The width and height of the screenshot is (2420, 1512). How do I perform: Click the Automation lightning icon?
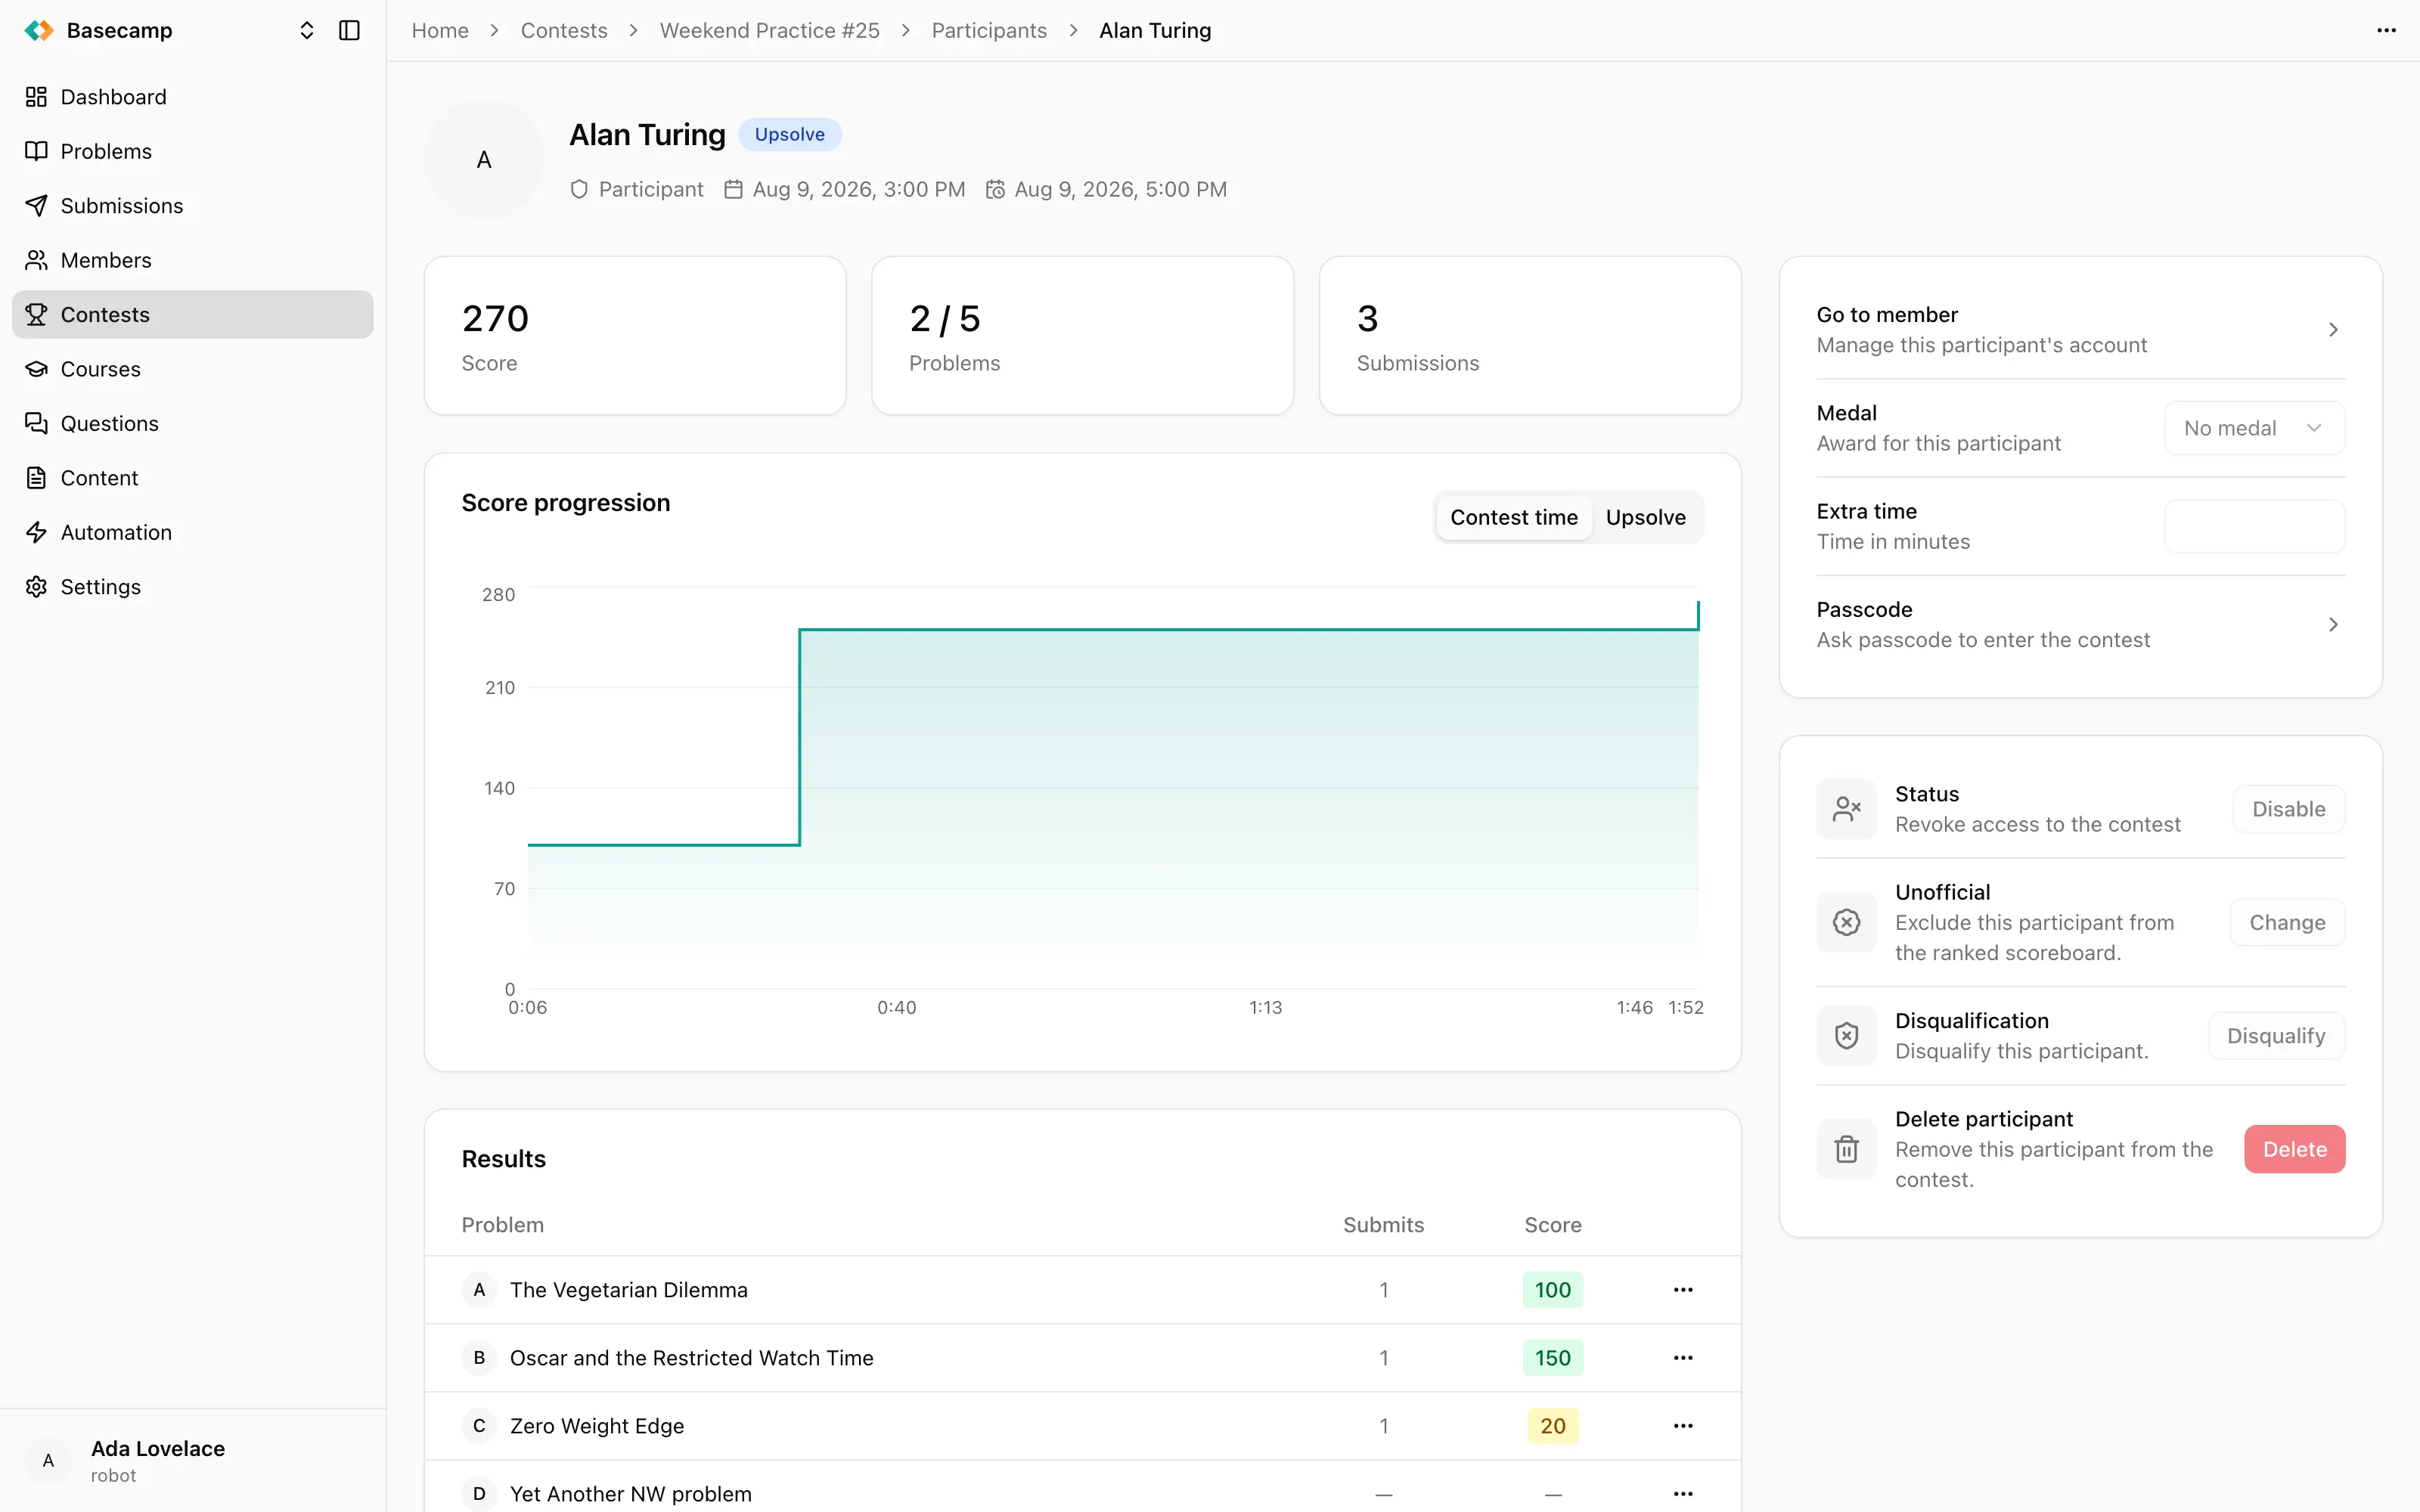36,532
